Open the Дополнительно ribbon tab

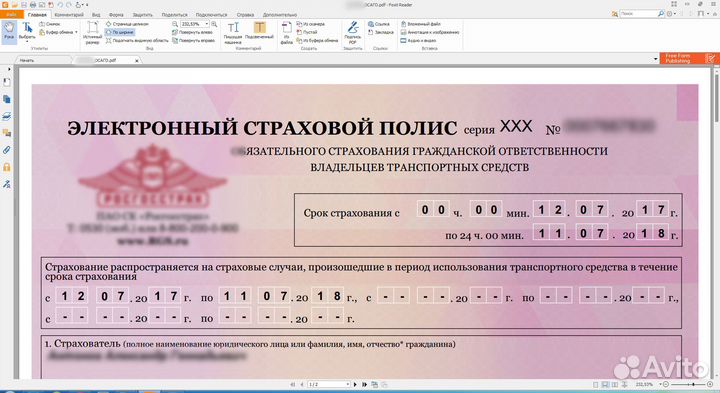280,15
